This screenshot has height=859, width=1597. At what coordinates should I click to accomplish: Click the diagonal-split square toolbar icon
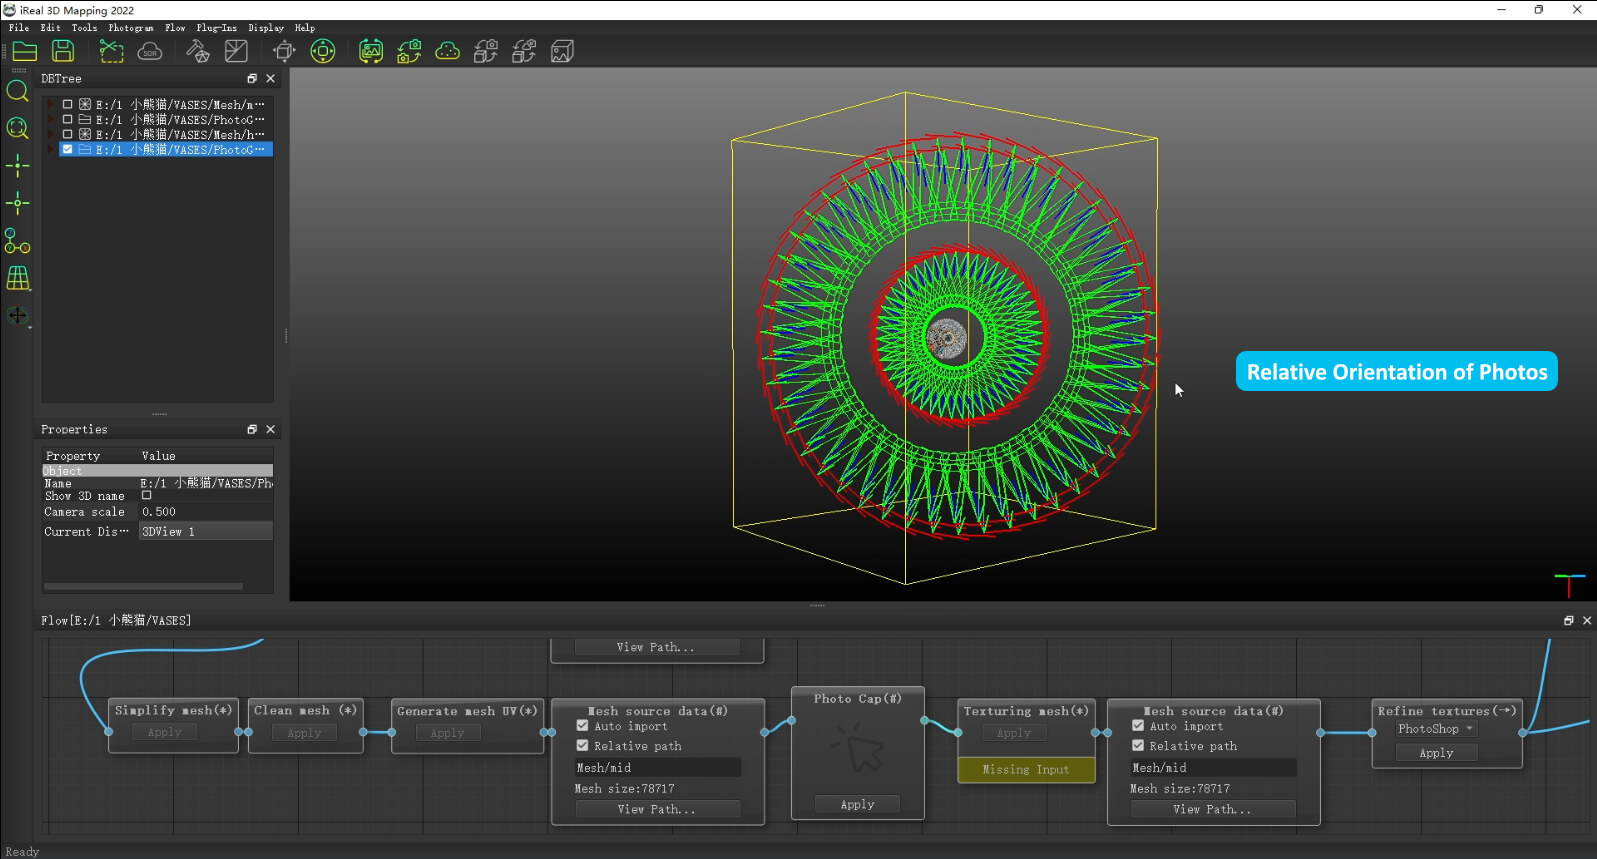click(x=236, y=51)
